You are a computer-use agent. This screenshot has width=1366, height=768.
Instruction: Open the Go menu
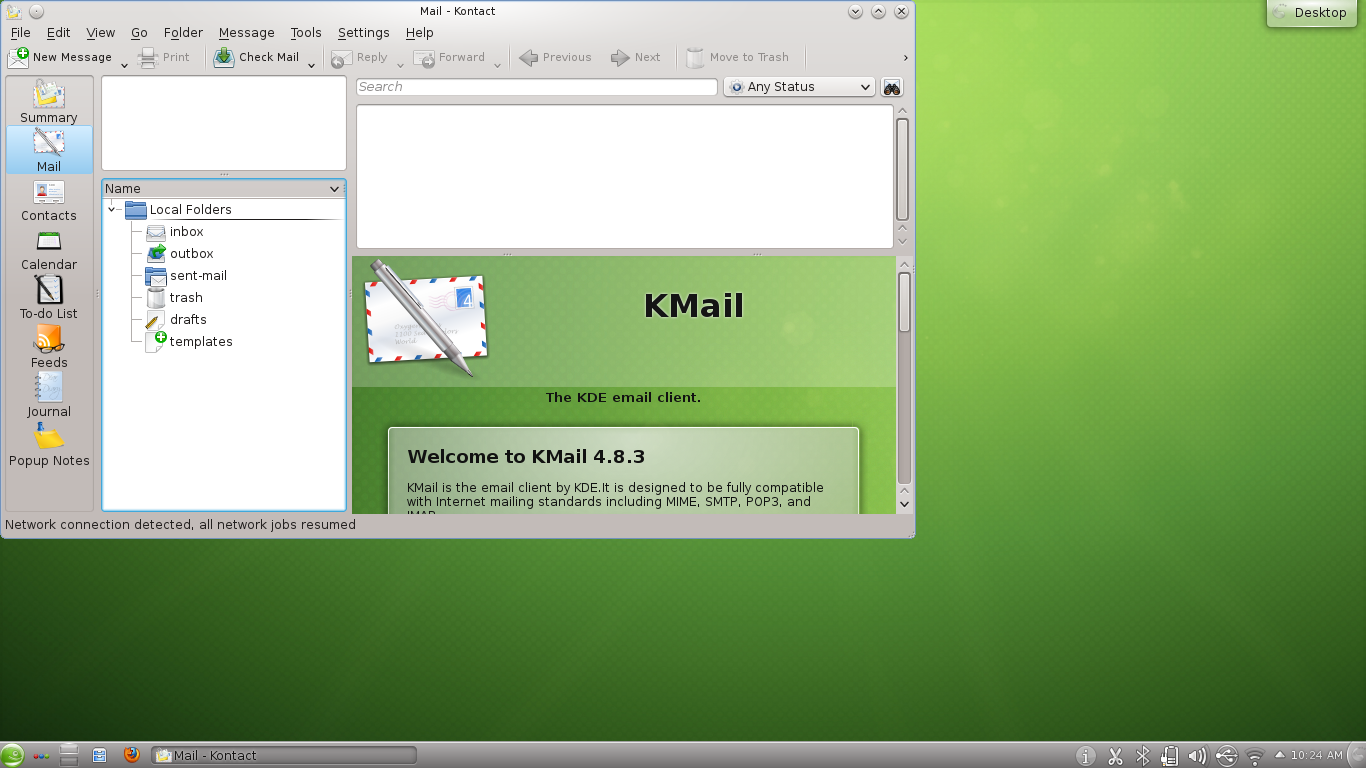point(139,33)
